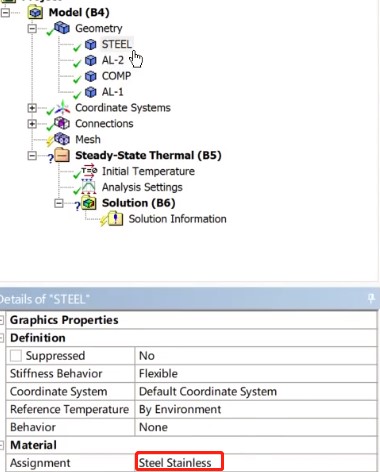This screenshot has height=472, width=380.
Task: Select the COMP body
Action: (116, 76)
